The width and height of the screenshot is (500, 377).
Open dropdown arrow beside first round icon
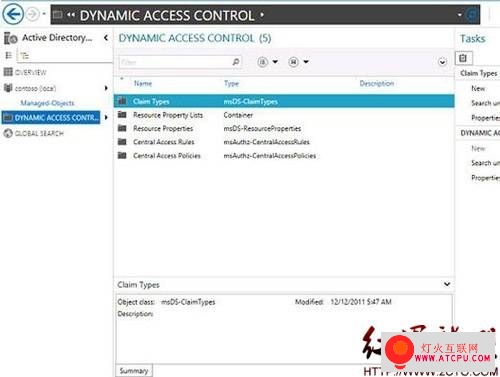(275, 62)
